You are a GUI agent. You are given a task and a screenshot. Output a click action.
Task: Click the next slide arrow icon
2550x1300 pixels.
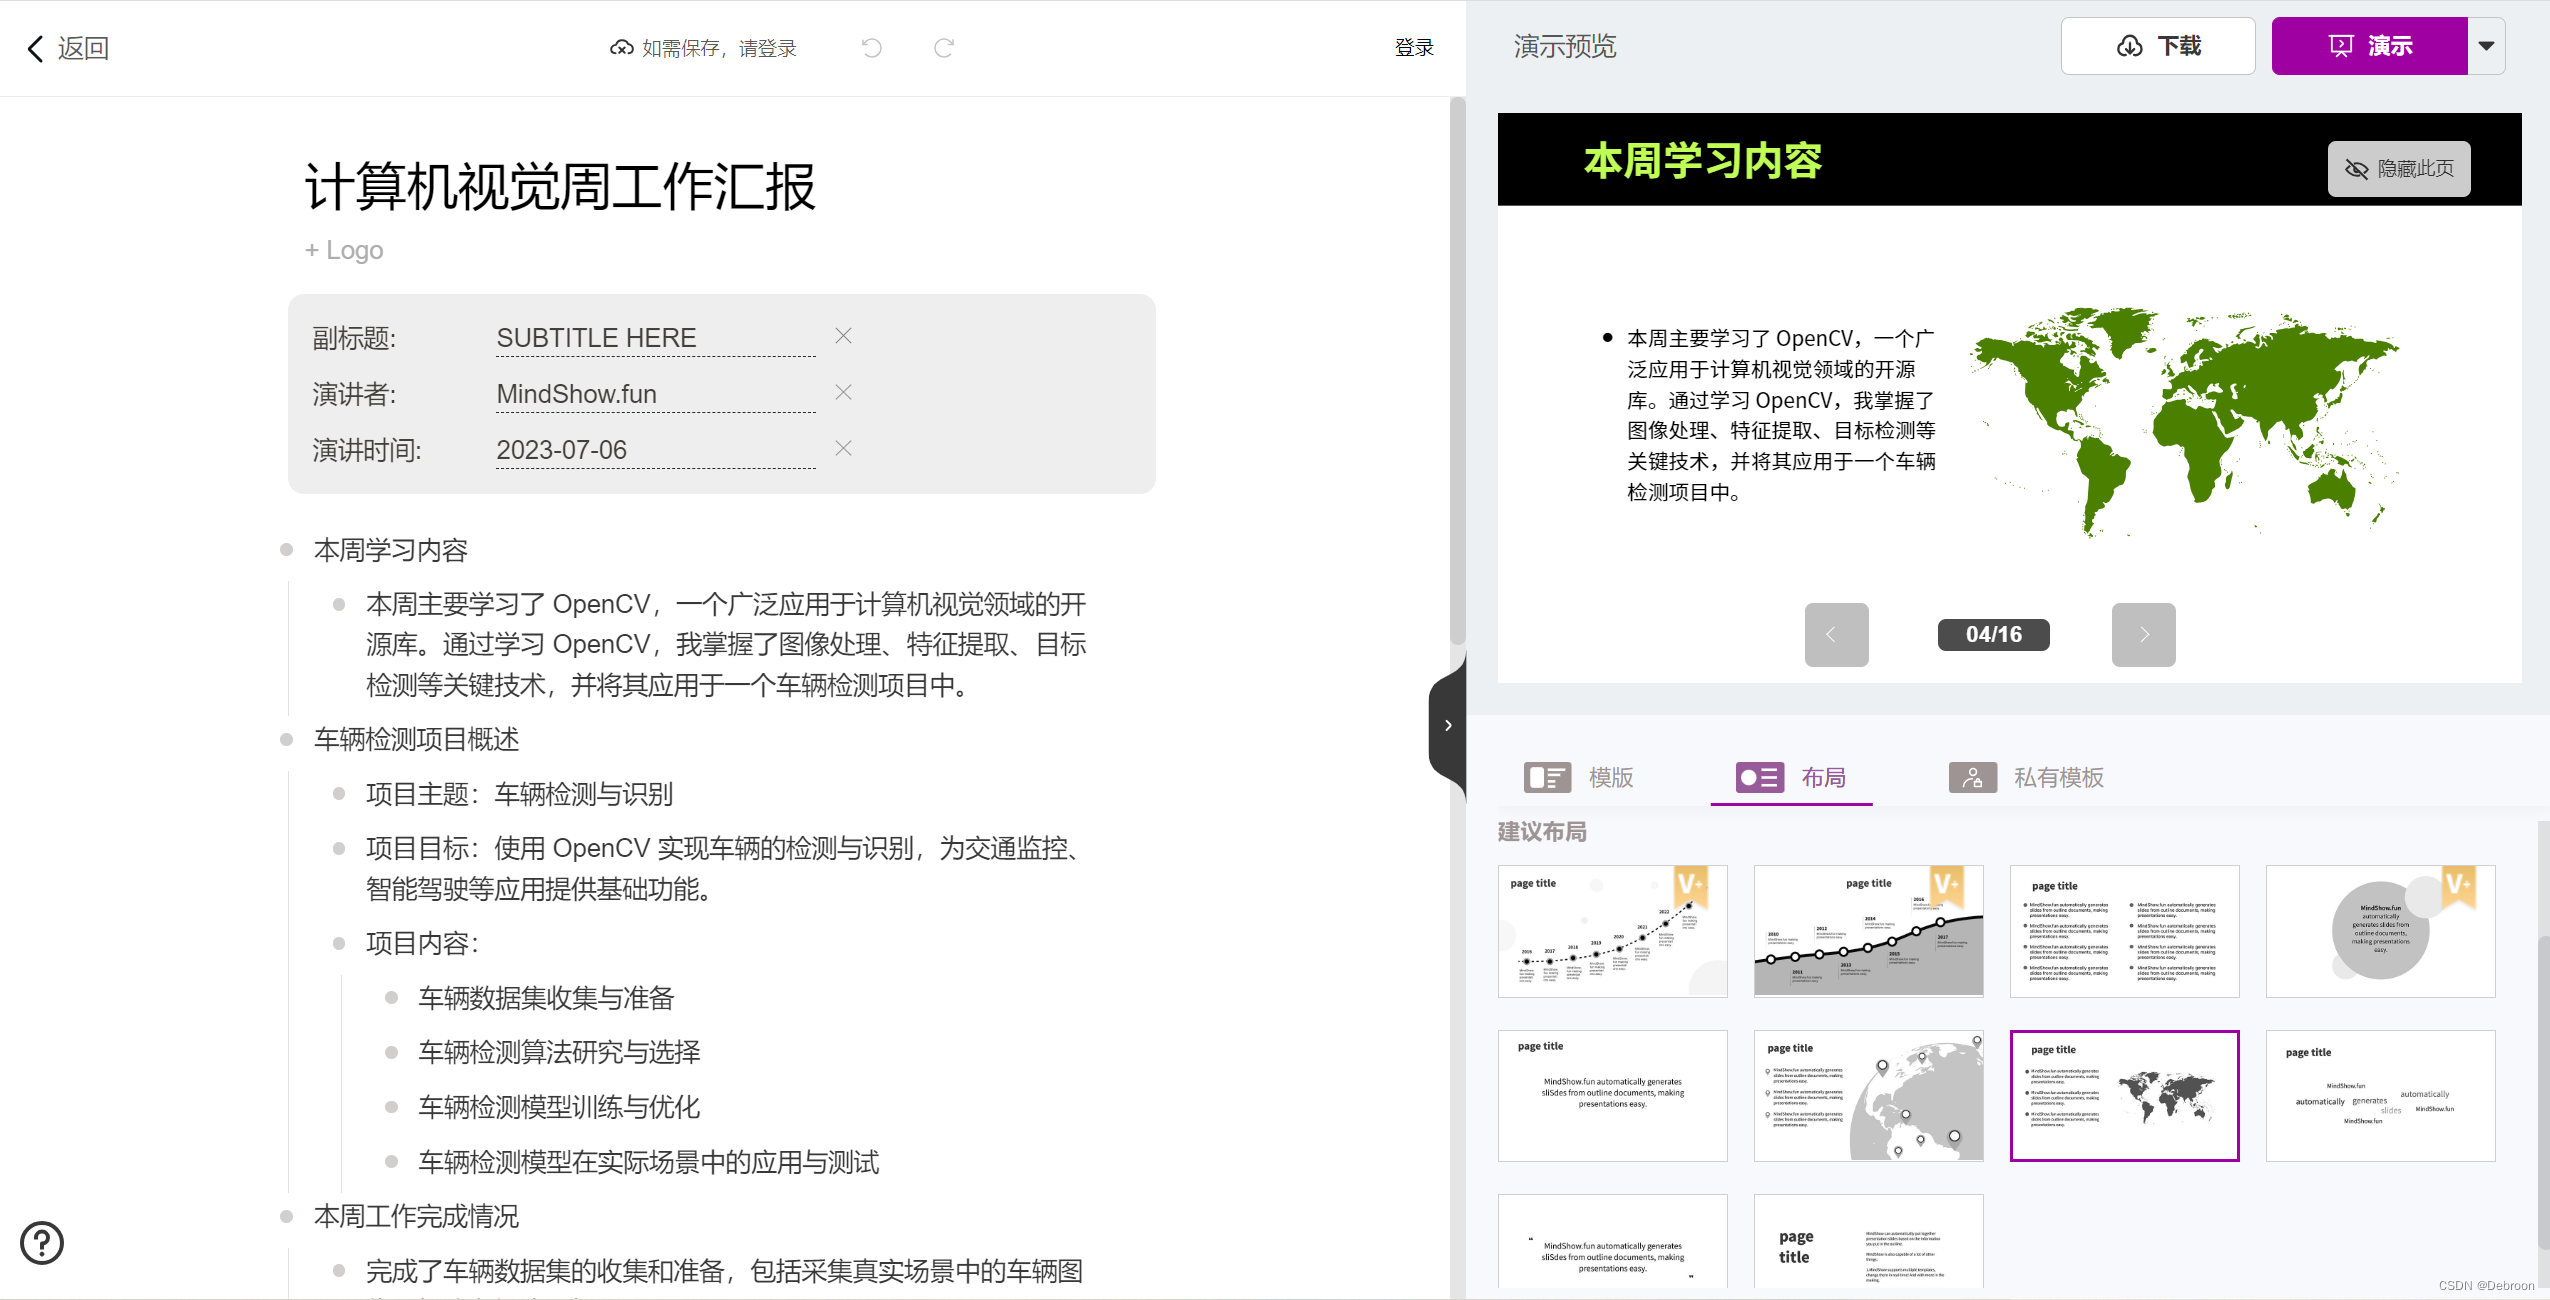[x=2144, y=635]
